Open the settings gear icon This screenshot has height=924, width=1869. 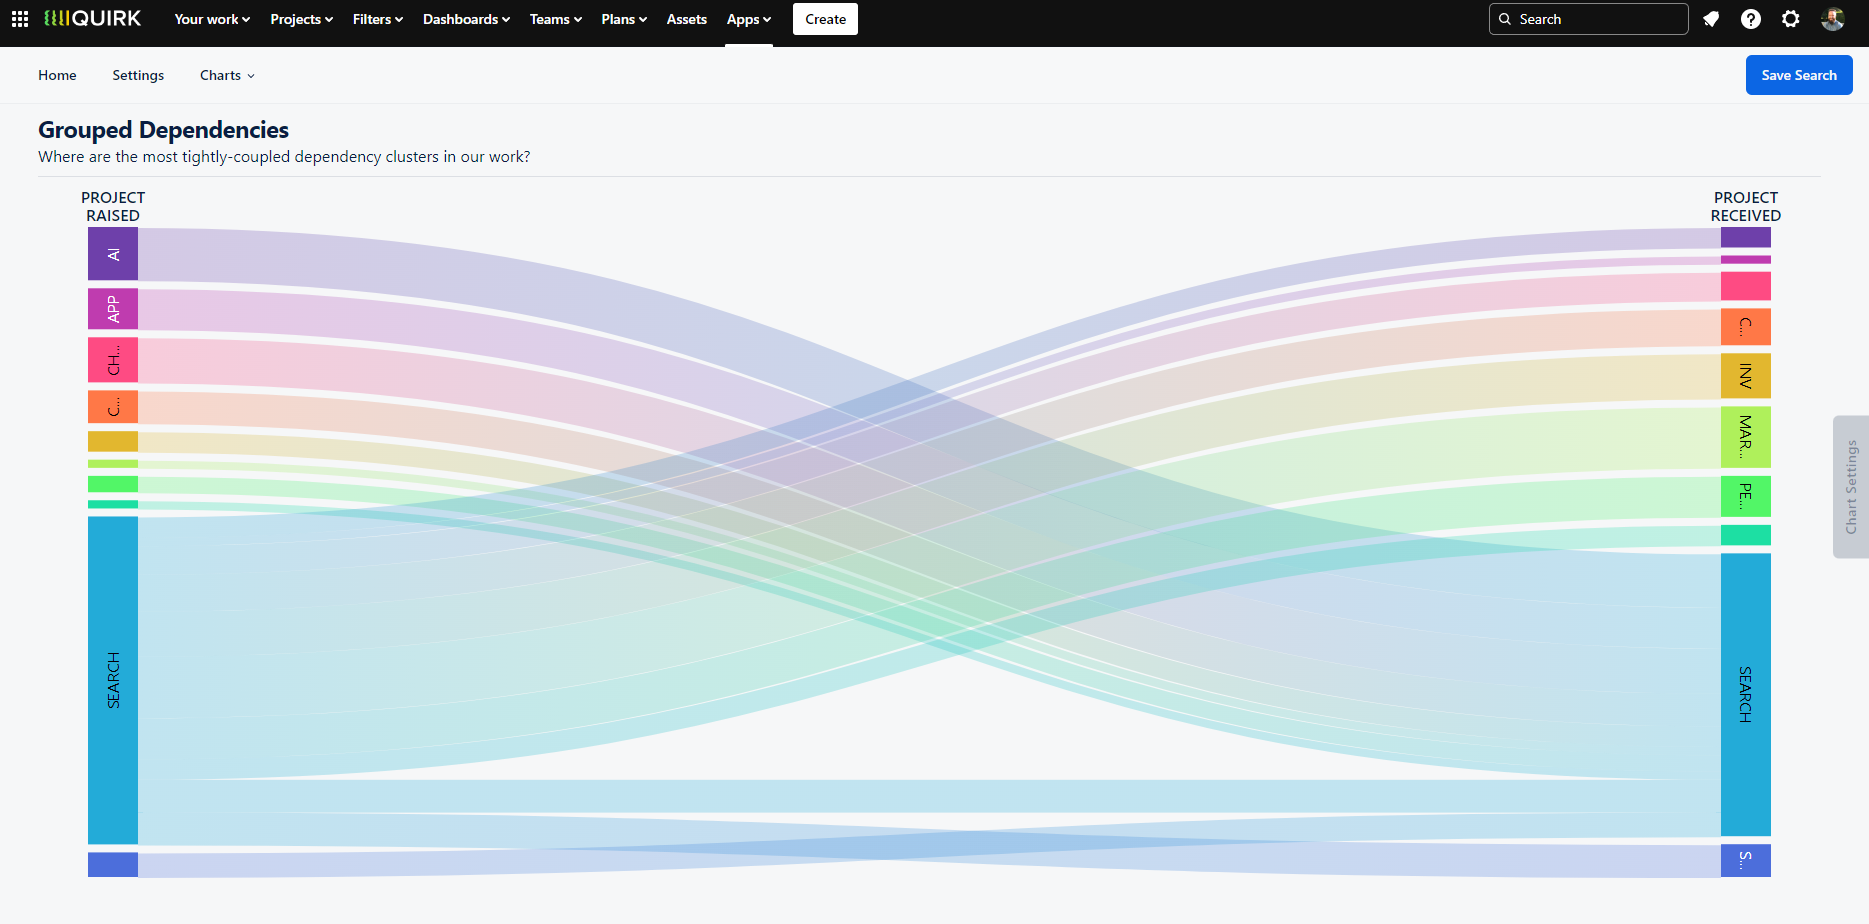pyautogui.click(x=1790, y=19)
